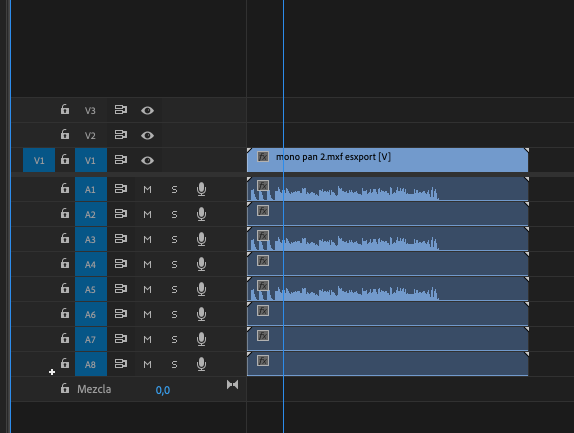Toggle lock on audio track A1
Screen dimensions: 574x433
click(65, 188)
